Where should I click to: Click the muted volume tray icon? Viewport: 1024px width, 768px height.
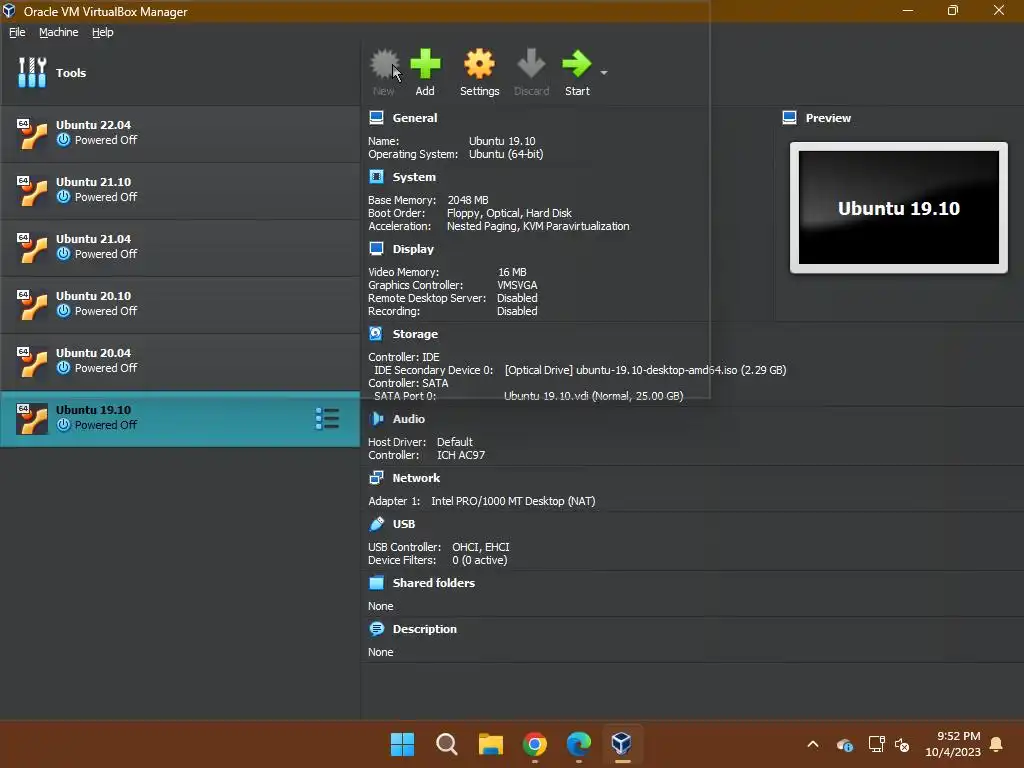pyautogui.click(x=903, y=744)
